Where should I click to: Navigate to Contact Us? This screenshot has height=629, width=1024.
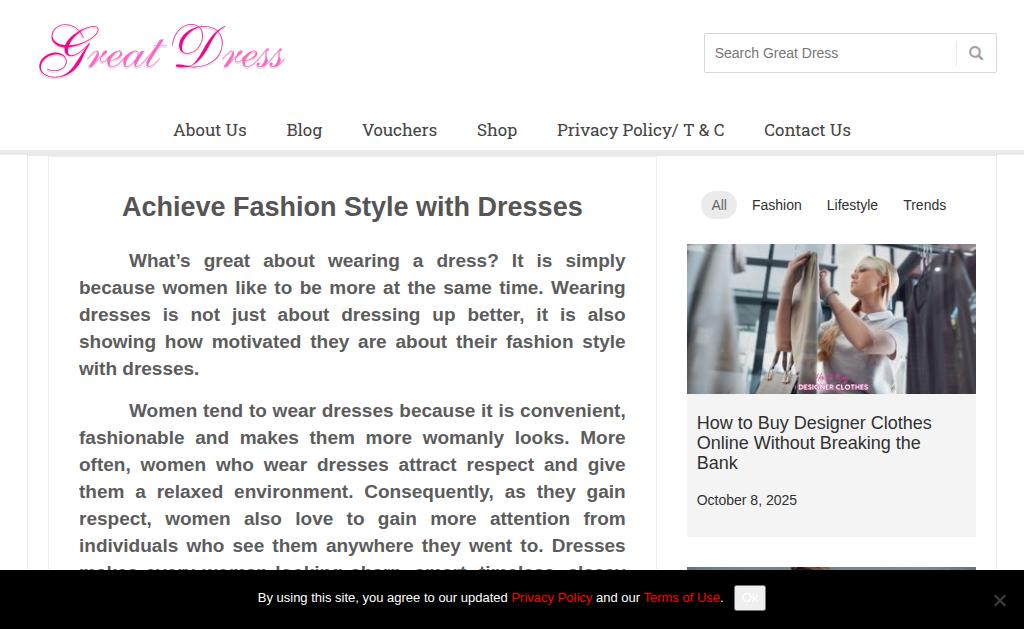[807, 130]
